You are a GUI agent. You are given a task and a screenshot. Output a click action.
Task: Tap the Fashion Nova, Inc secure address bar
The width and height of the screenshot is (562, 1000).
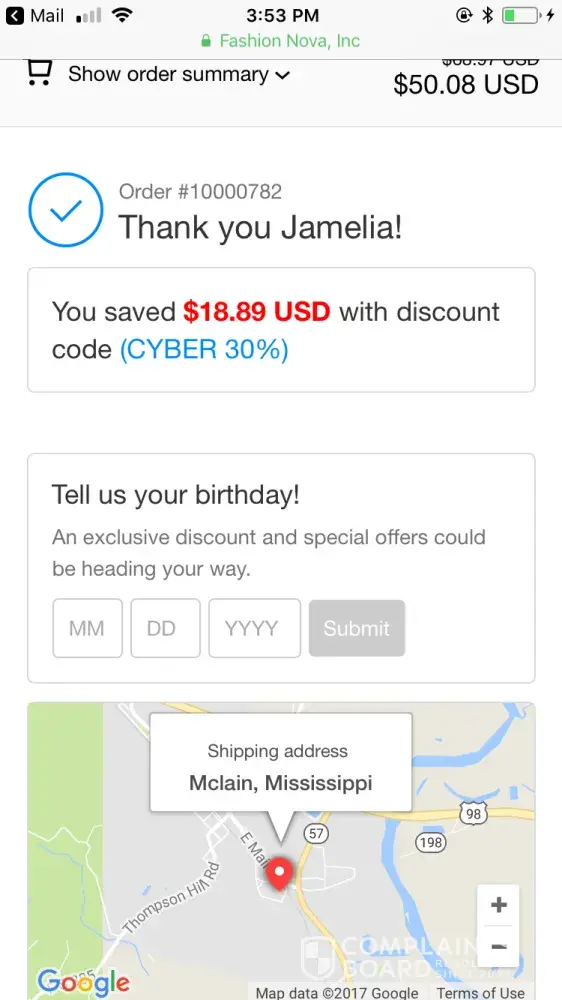pyautogui.click(x=281, y=41)
